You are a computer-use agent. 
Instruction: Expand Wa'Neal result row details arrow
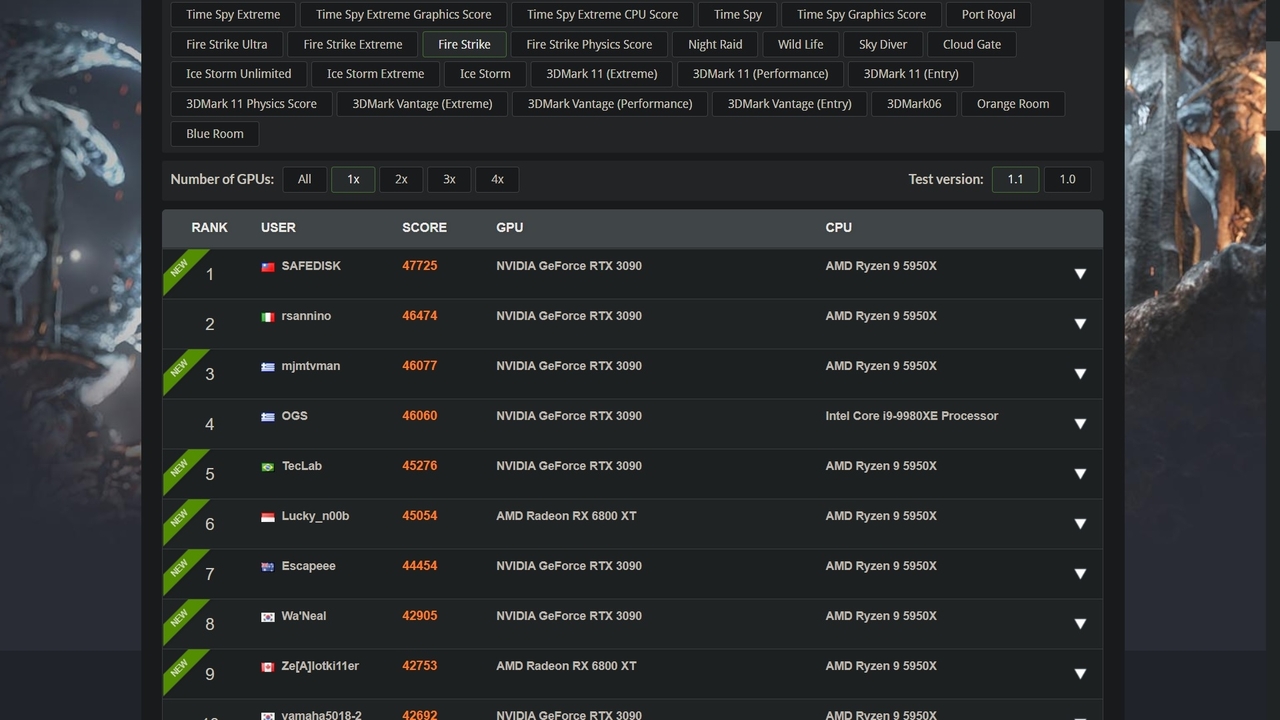tap(1080, 624)
